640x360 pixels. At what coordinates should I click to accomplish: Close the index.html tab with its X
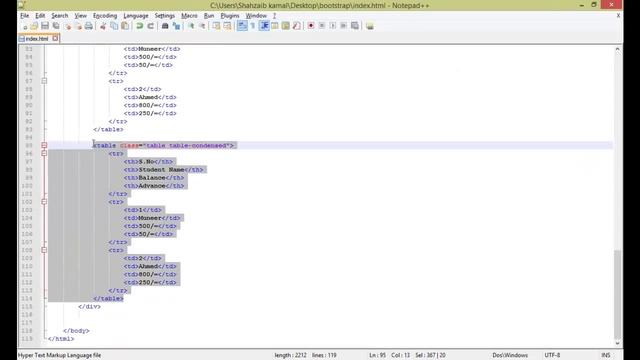pos(56,38)
